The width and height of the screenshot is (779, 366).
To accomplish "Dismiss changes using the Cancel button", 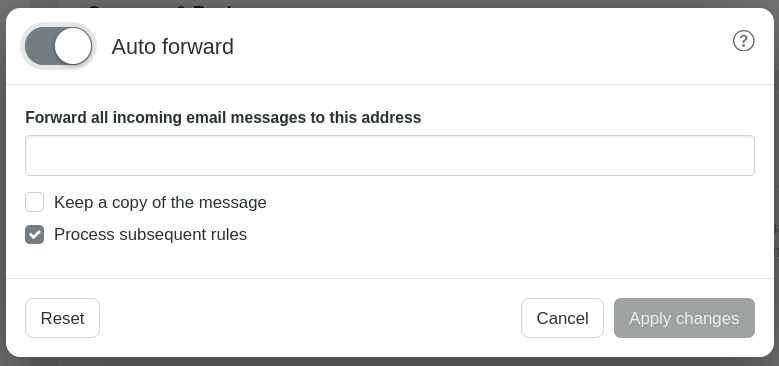I will tap(562, 318).
